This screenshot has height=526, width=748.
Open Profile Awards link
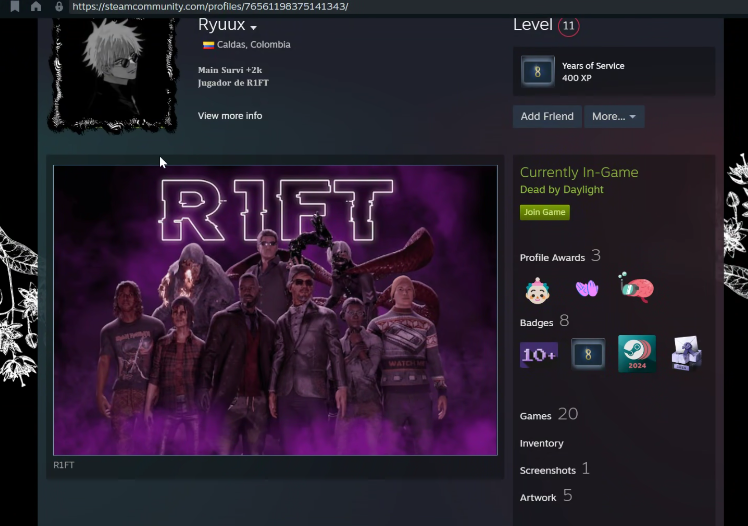[552, 258]
